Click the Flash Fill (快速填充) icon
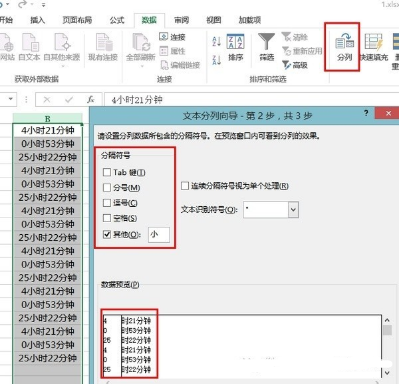409x386 pixels. coord(374,42)
